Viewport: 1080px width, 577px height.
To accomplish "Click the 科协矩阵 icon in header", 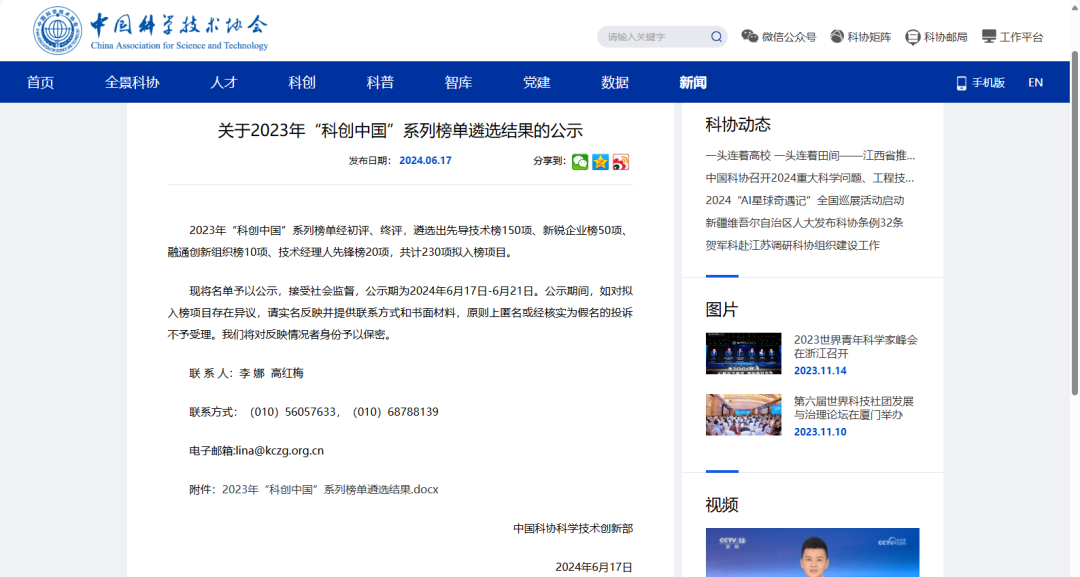I will click(837, 37).
